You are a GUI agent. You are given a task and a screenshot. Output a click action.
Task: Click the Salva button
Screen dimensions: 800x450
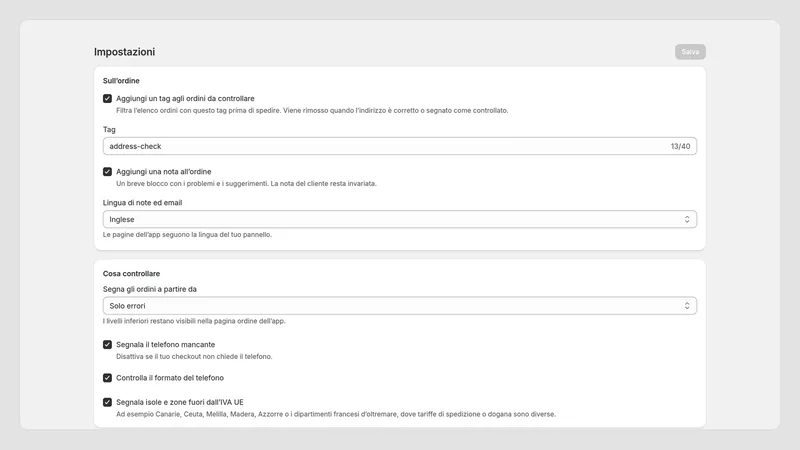(x=690, y=52)
